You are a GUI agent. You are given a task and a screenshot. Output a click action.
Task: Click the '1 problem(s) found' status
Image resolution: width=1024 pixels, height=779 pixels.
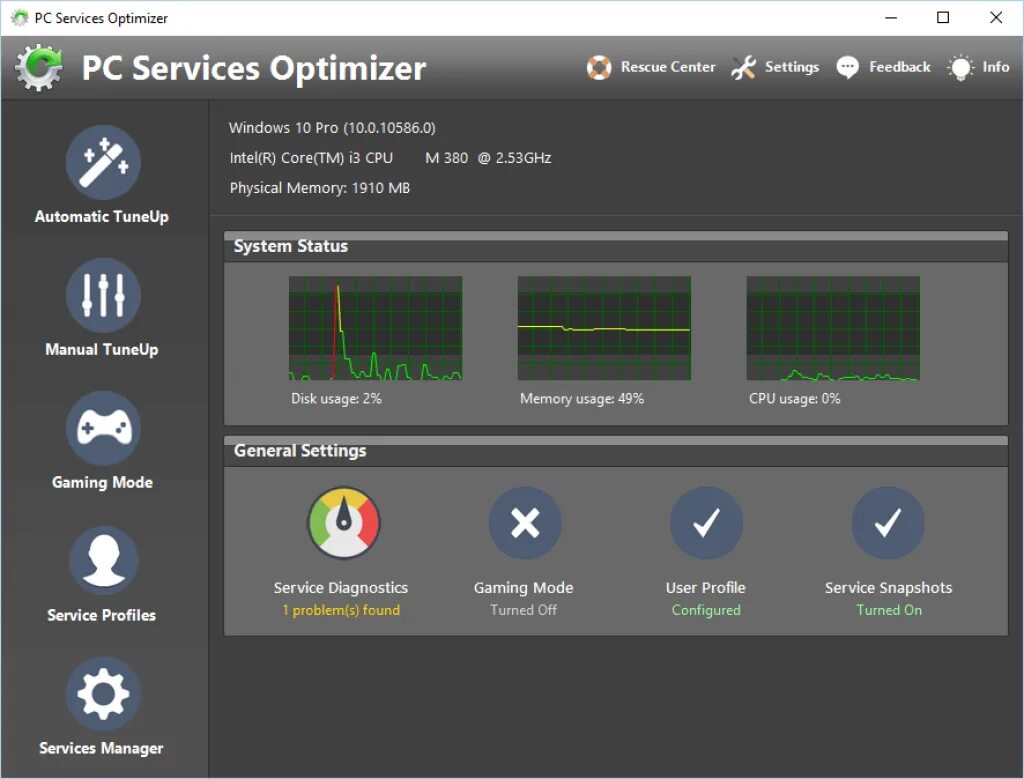point(341,611)
